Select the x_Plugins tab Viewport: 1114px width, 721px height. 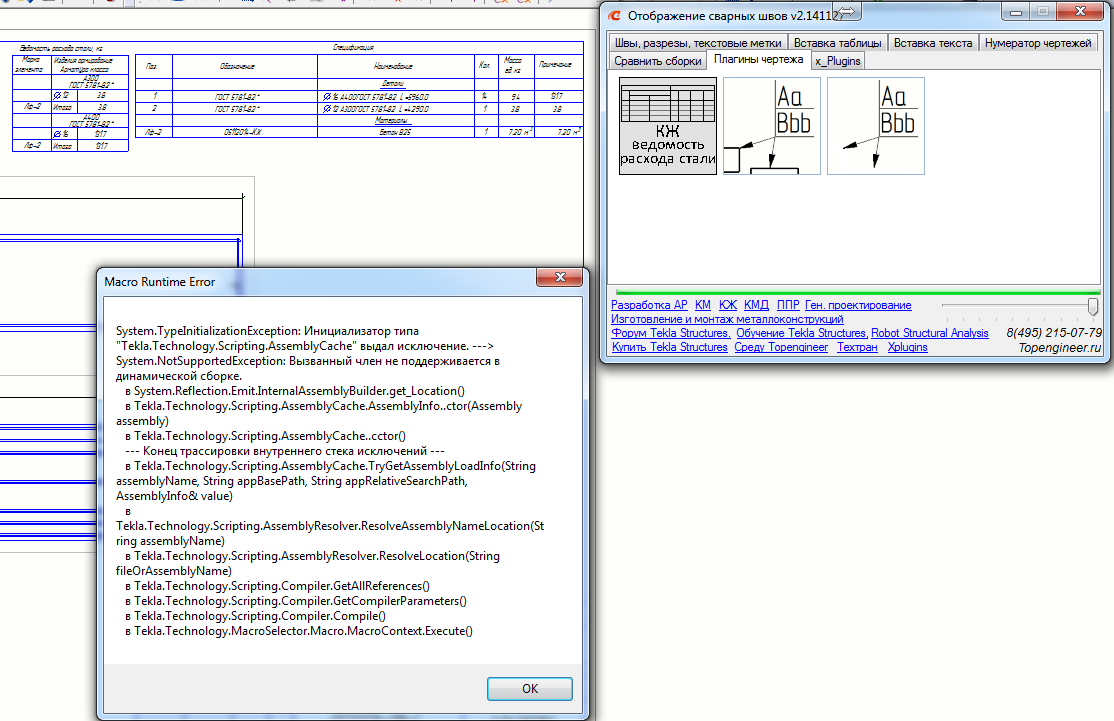pos(838,61)
